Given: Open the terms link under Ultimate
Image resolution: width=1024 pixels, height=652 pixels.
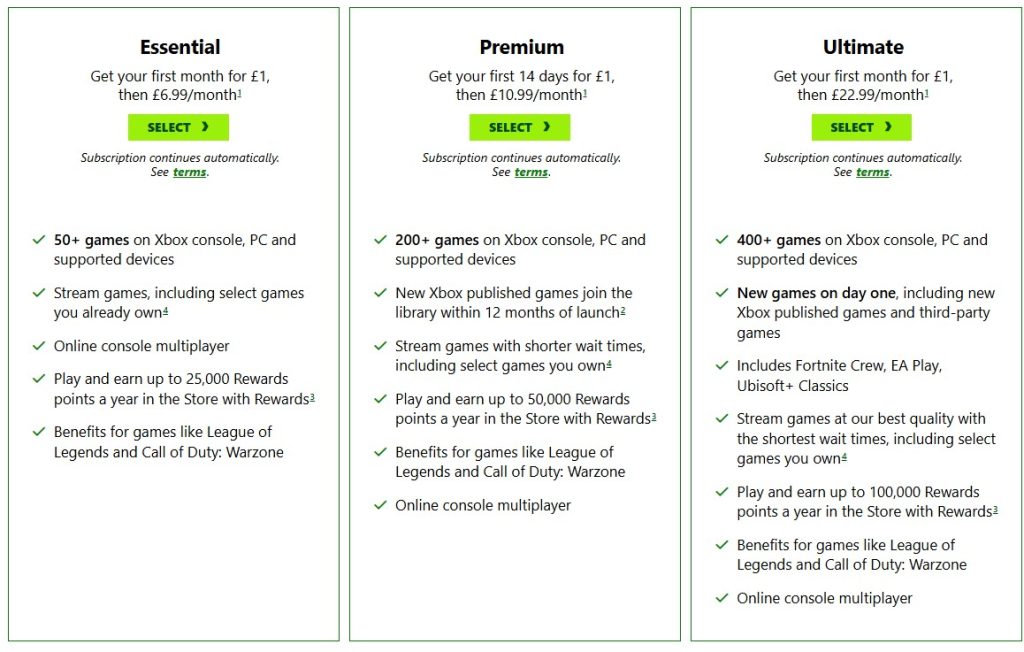Looking at the screenshot, I should (872, 171).
